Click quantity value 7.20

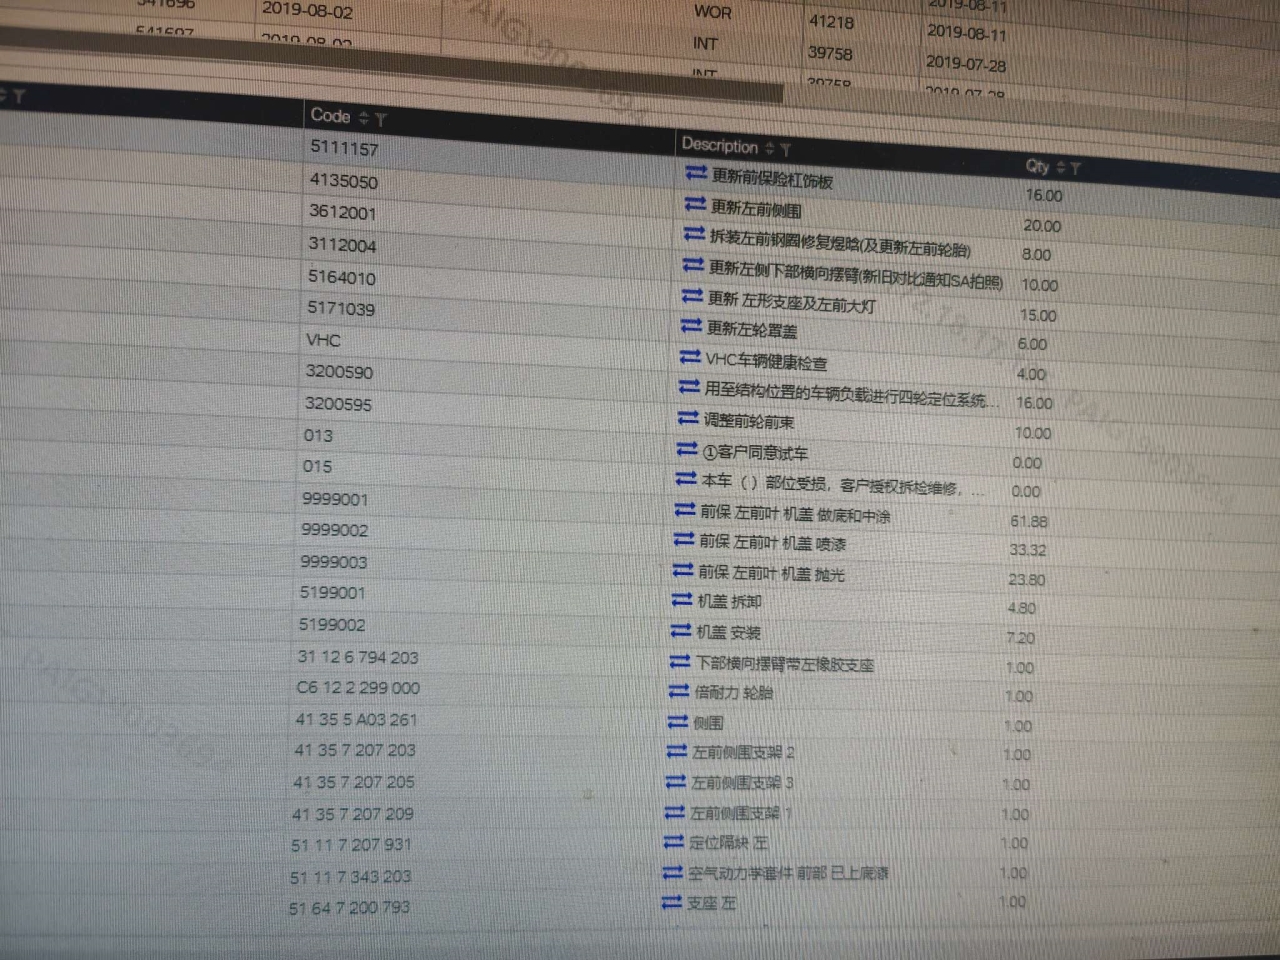tap(1021, 637)
